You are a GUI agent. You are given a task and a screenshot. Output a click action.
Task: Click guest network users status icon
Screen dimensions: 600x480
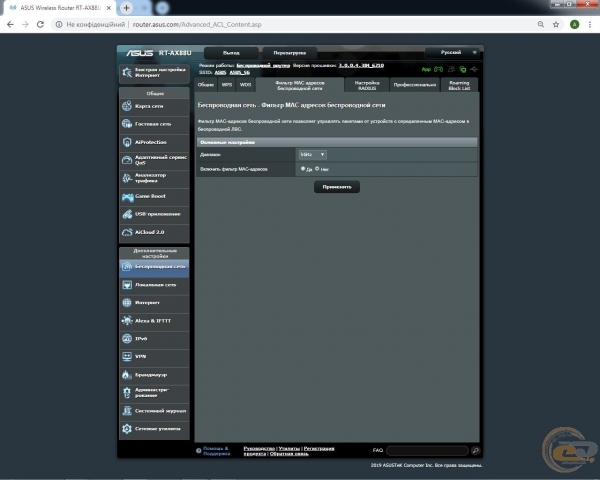(x=452, y=69)
